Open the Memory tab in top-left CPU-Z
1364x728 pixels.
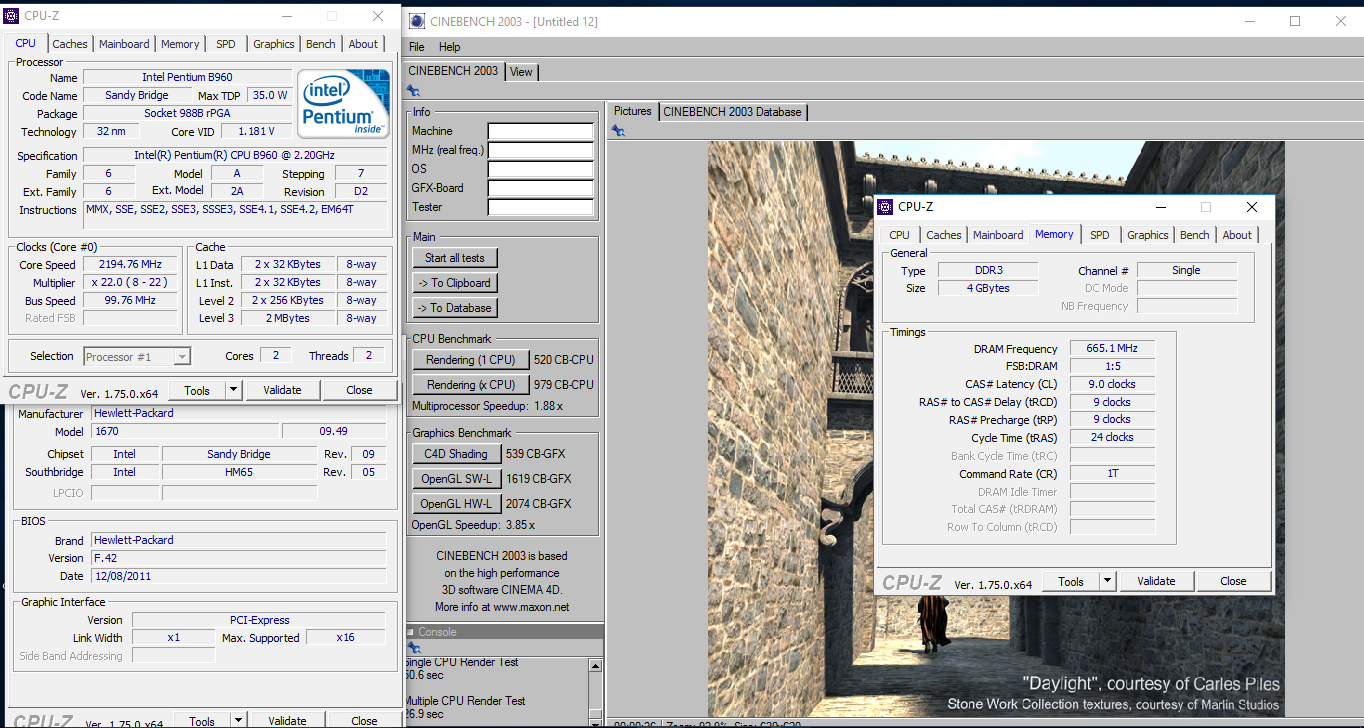[x=180, y=44]
